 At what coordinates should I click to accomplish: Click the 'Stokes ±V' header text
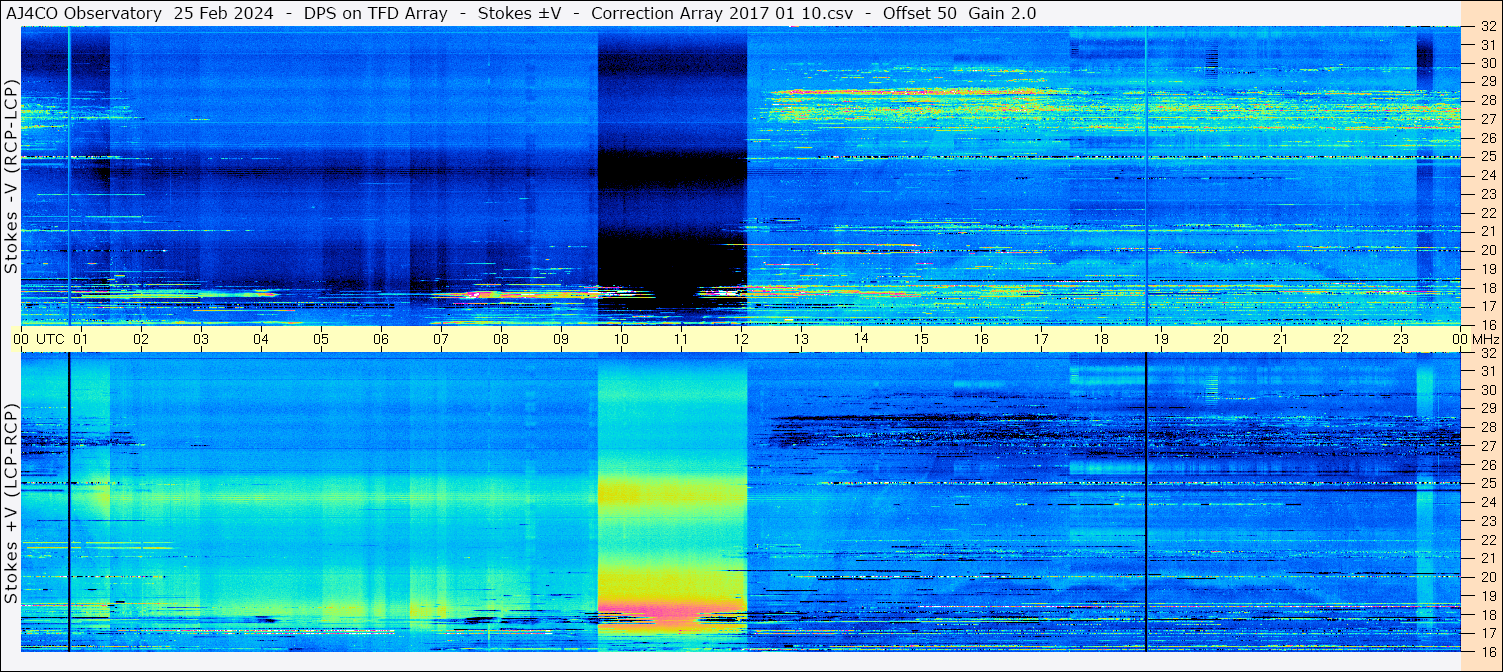click(519, 13)
